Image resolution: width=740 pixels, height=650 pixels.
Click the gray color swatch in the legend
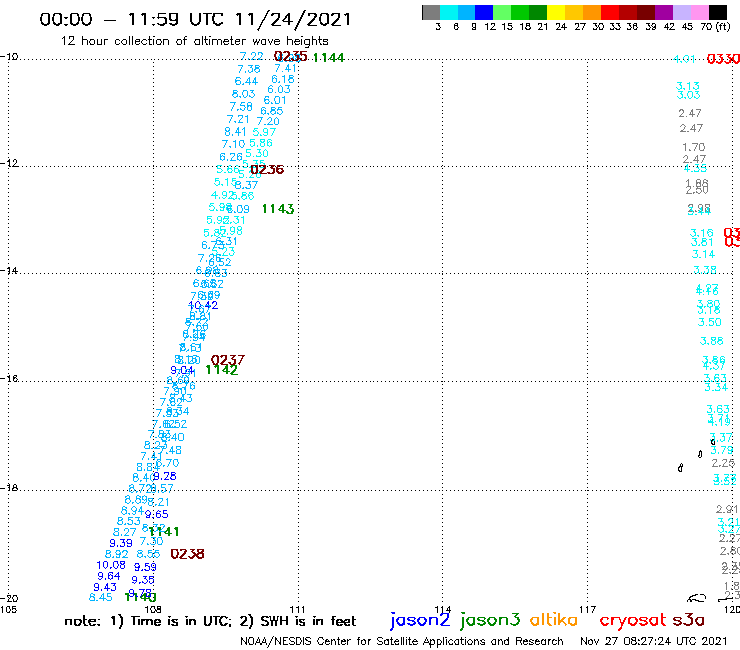coord(431,12)
